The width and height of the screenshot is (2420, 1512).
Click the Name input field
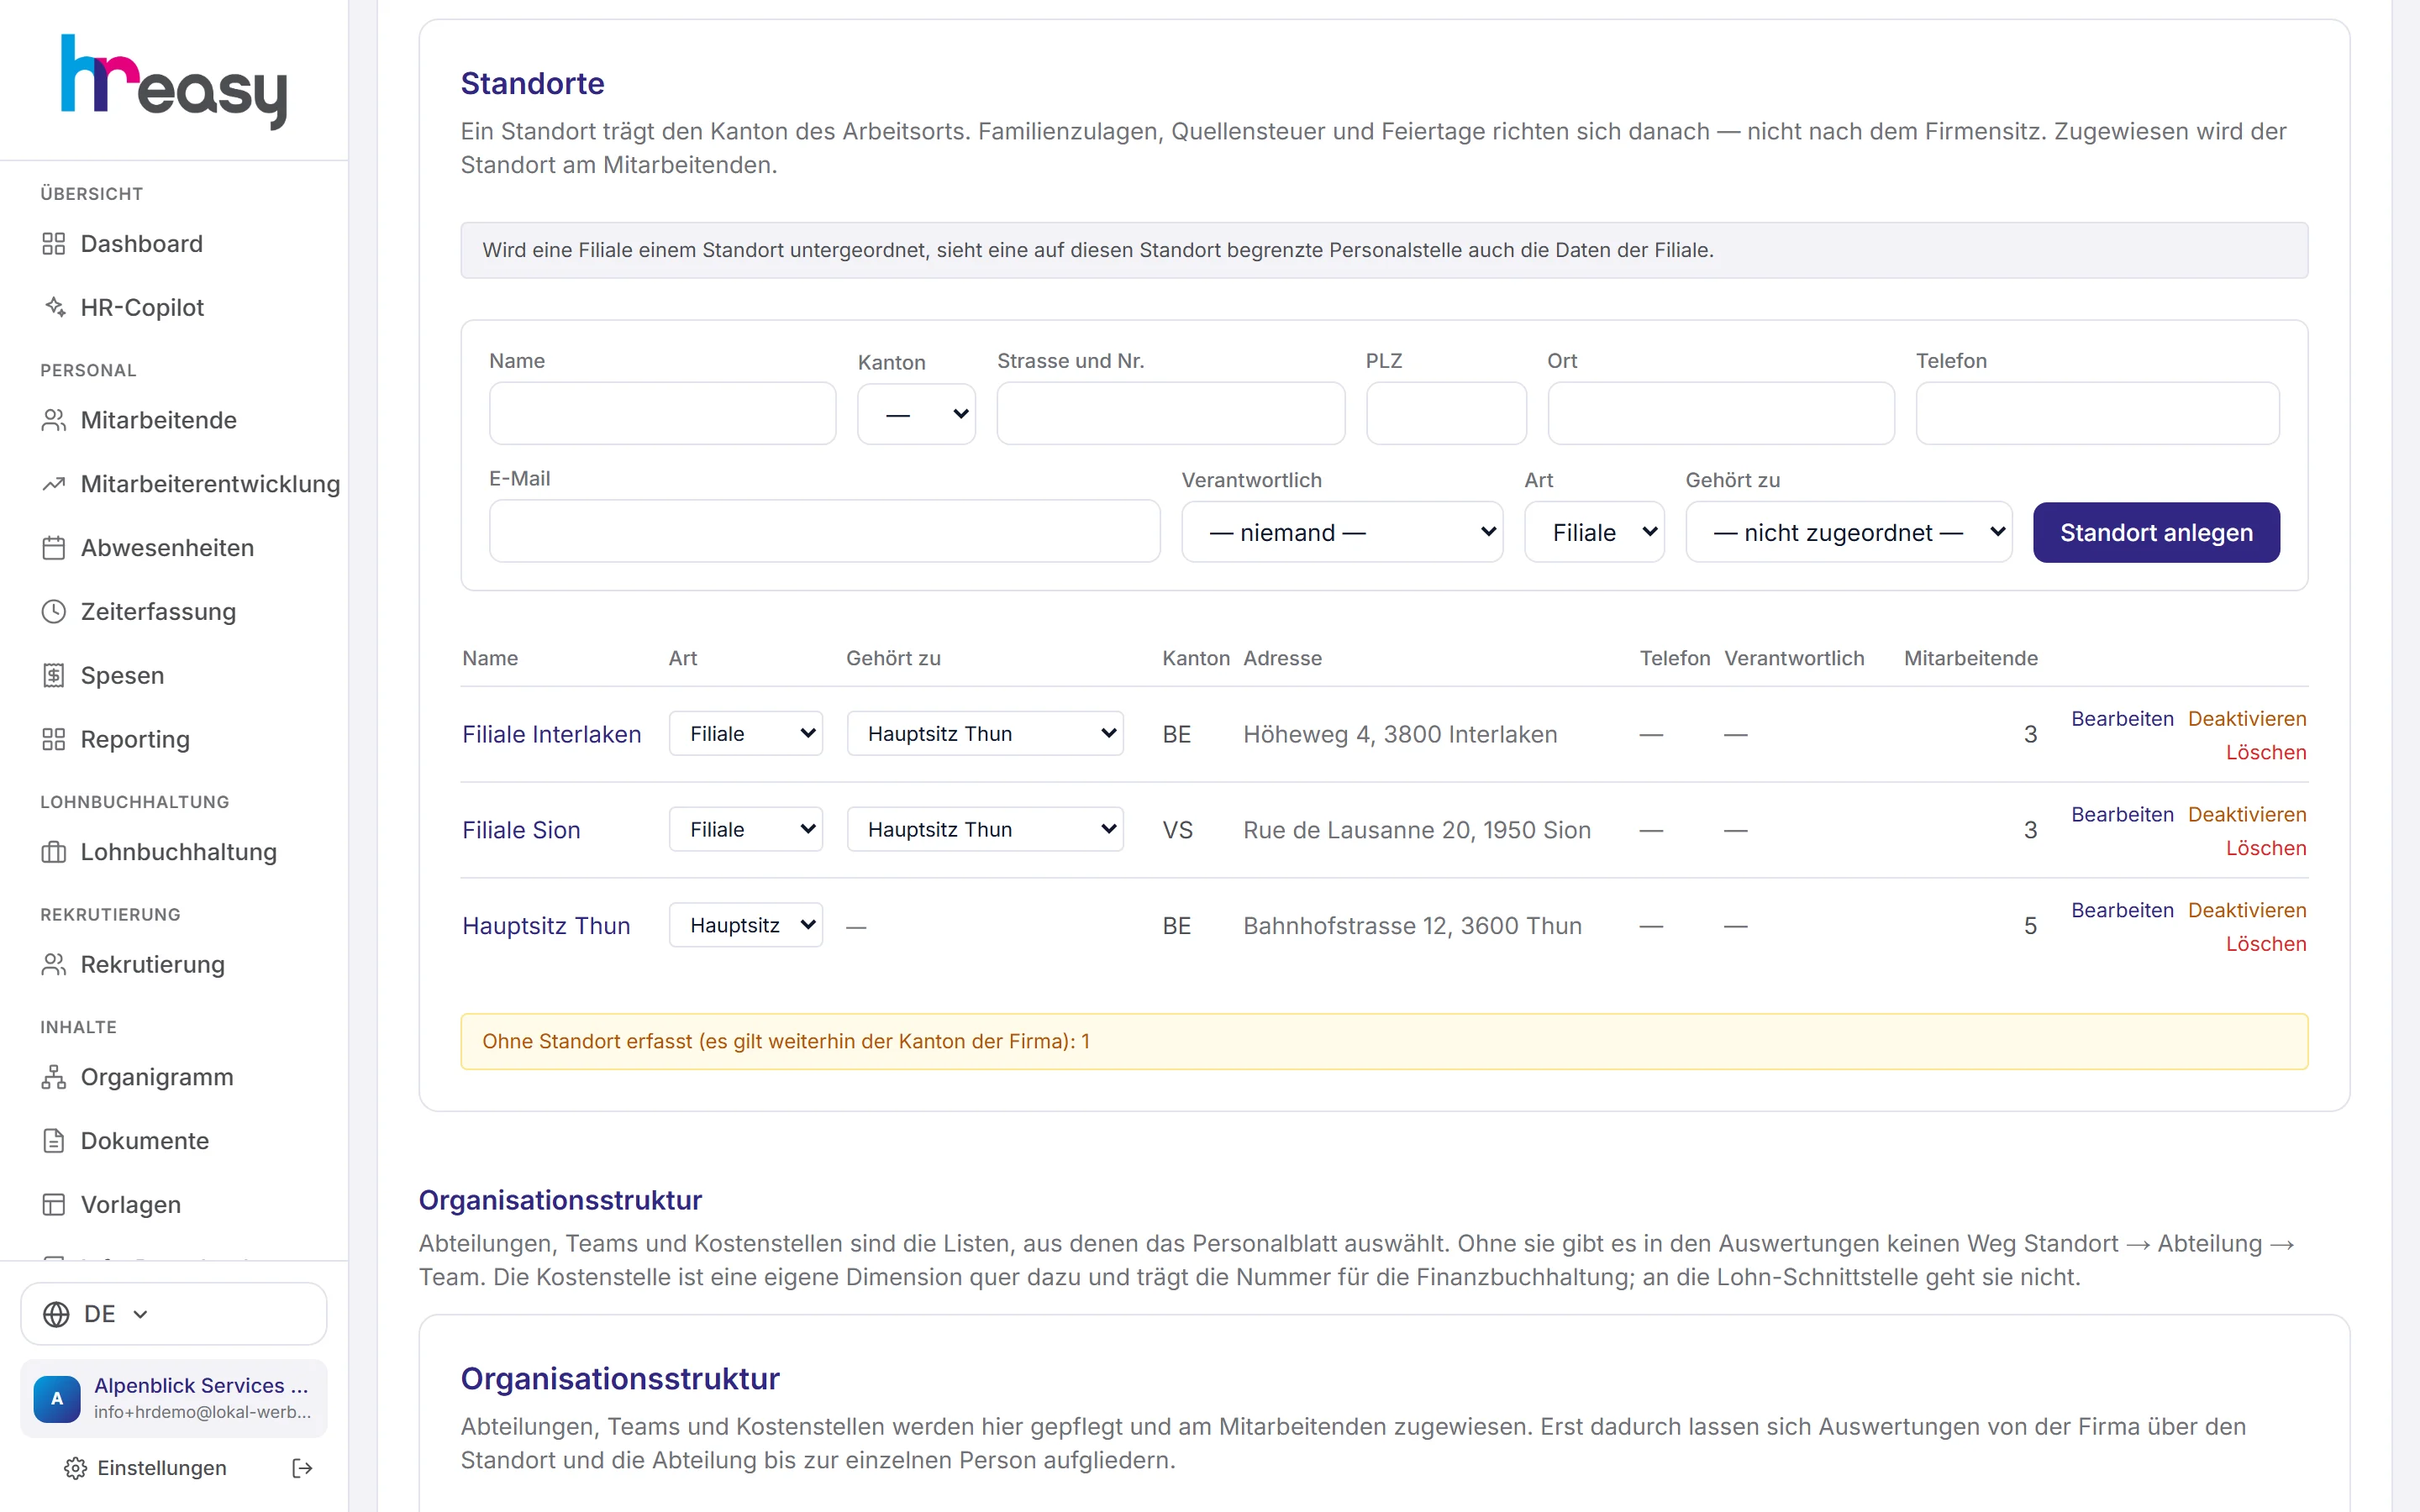click(x=662, y=413)
